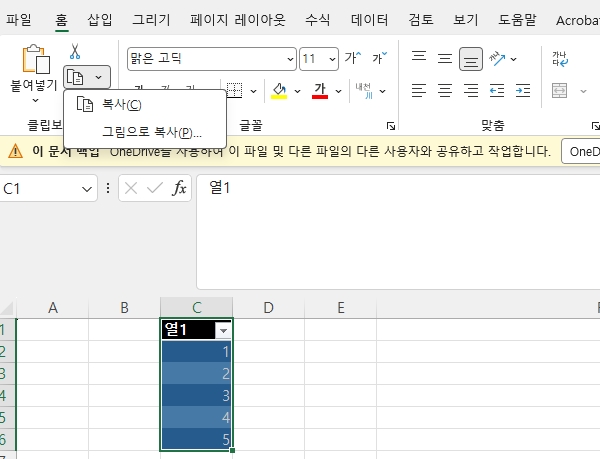Switch to the 그리기 tab
The width and height of the screenshot is (600, 459).
point(151,20)
